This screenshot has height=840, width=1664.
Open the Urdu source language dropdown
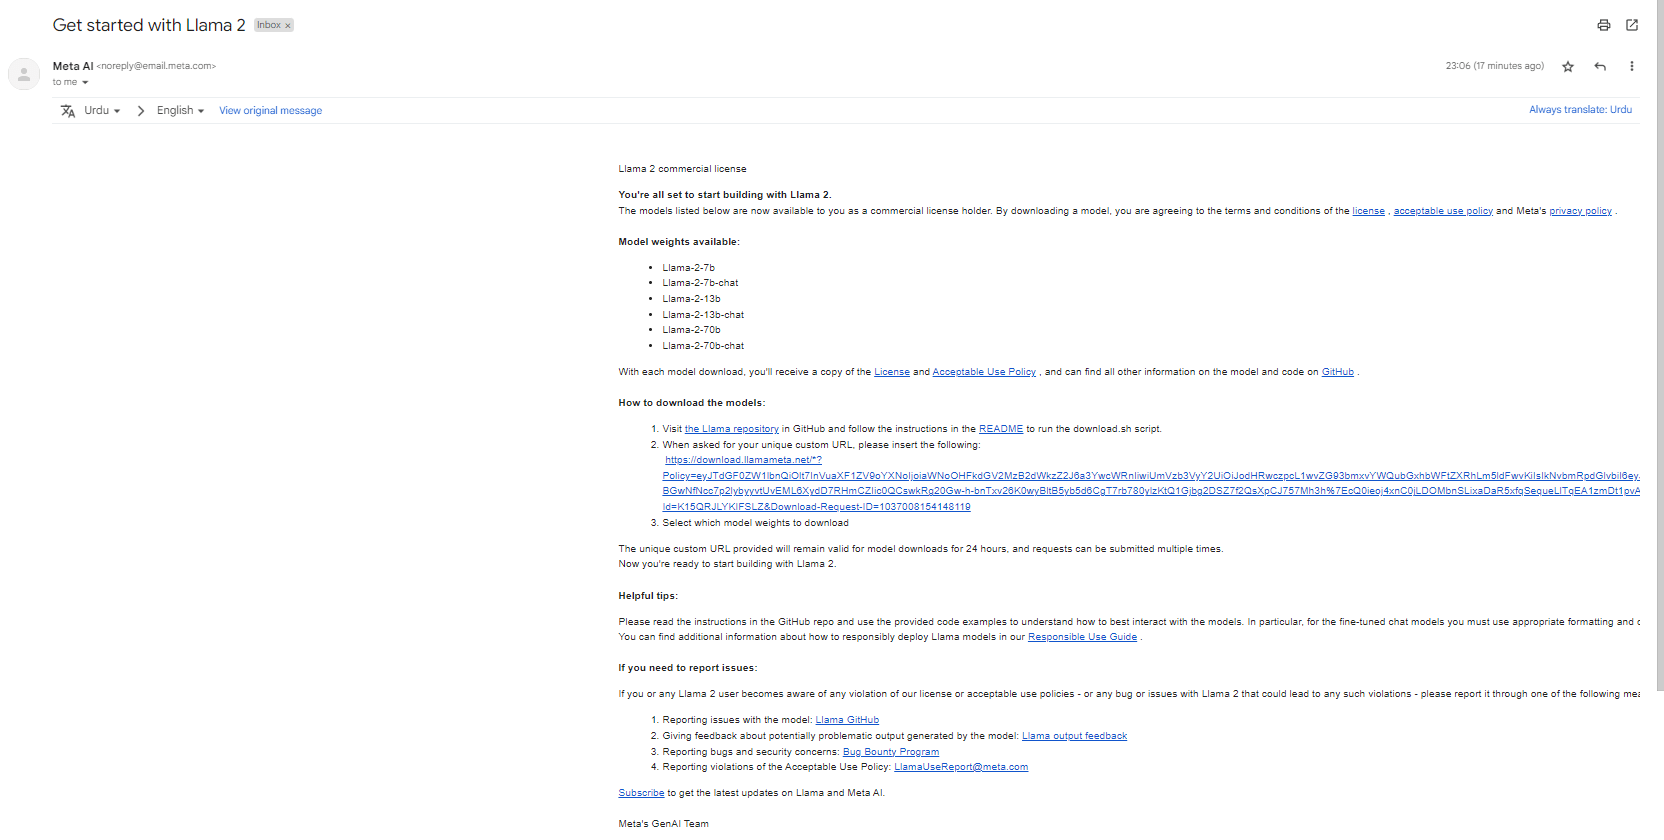[x=102, y=111]
